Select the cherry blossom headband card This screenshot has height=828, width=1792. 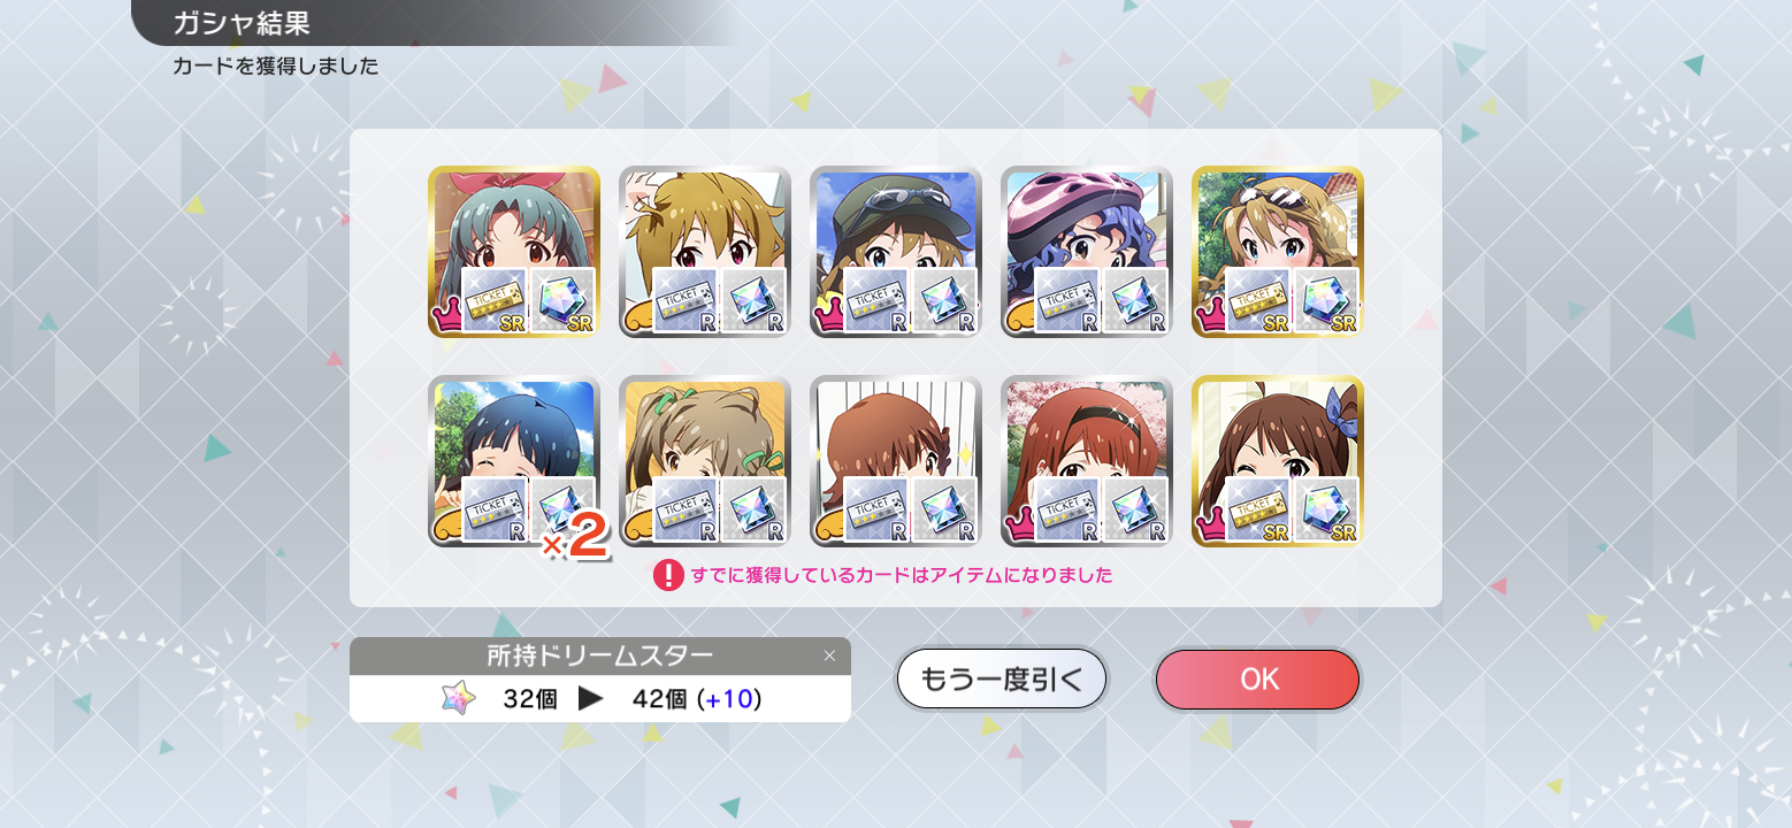click(1087, 462)
